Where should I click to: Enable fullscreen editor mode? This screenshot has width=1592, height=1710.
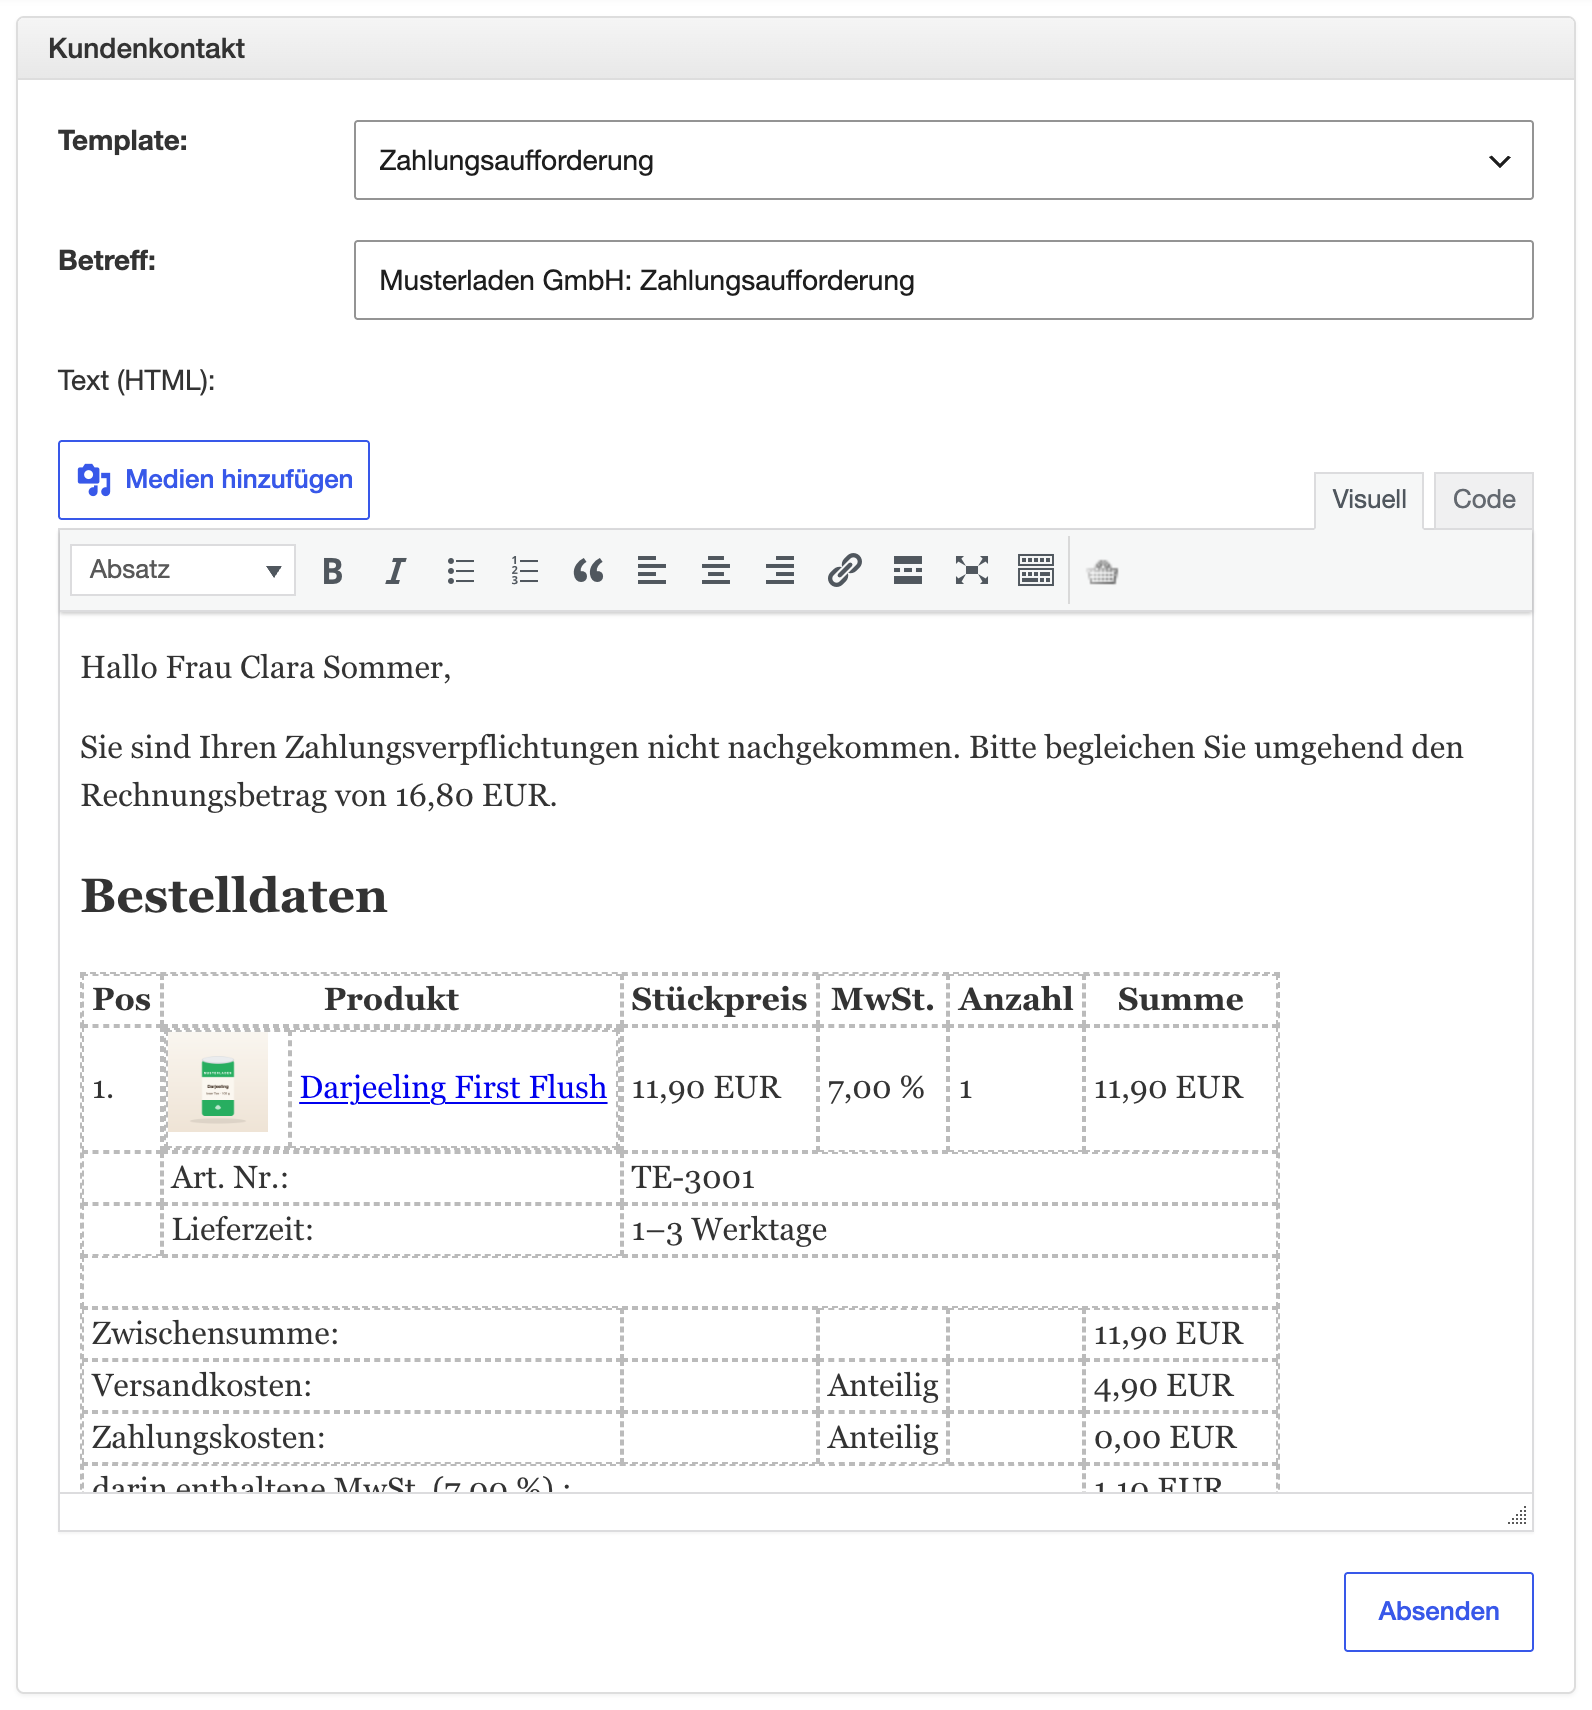pos(972,571)
